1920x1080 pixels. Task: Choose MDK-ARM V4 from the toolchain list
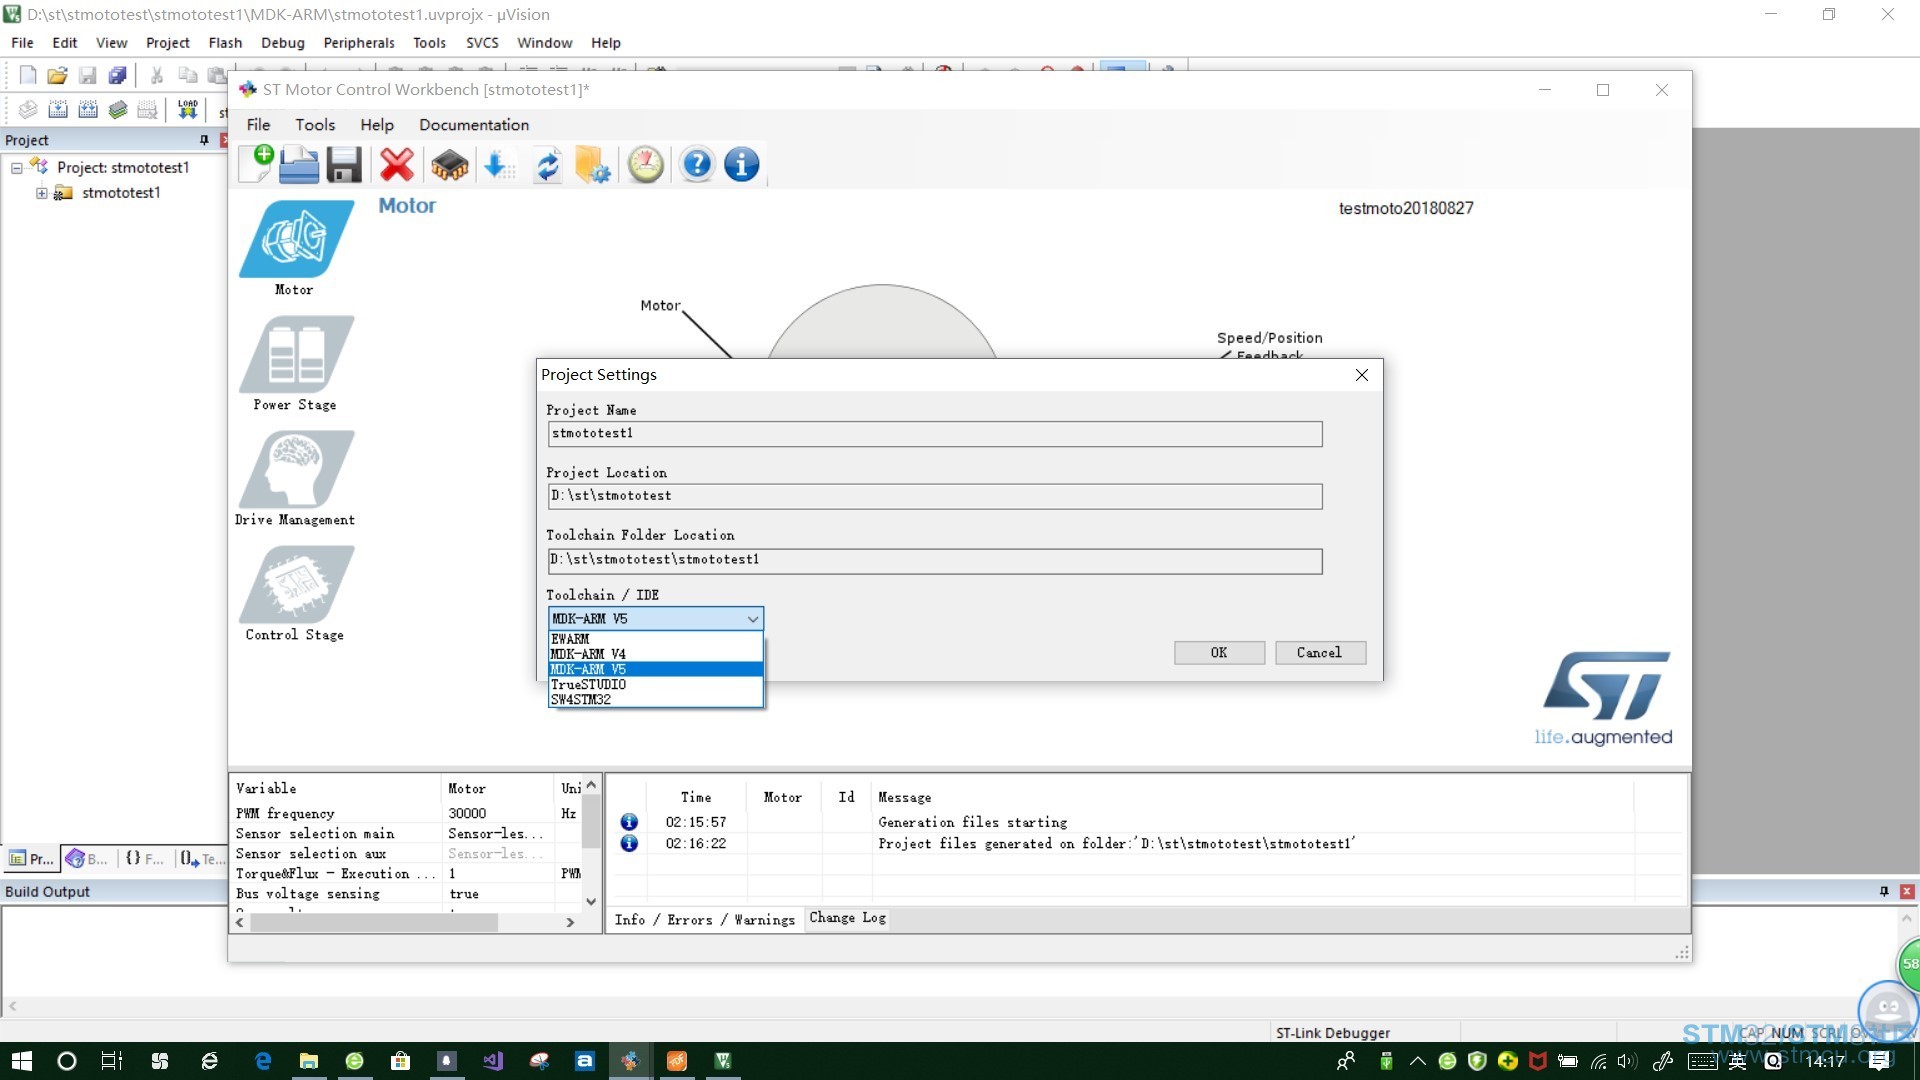(x=656, y=654)
